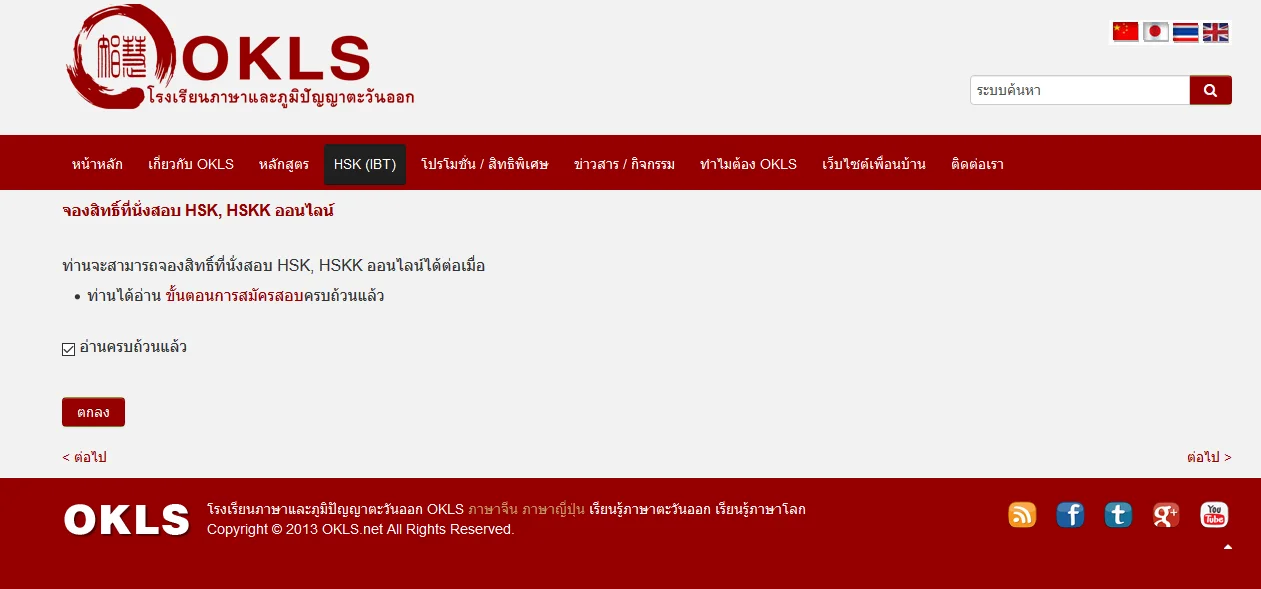Viewport: 1261px width, 589px height.
Task: Open the Tumblr icon in footer
Action: coord(1118,515)
